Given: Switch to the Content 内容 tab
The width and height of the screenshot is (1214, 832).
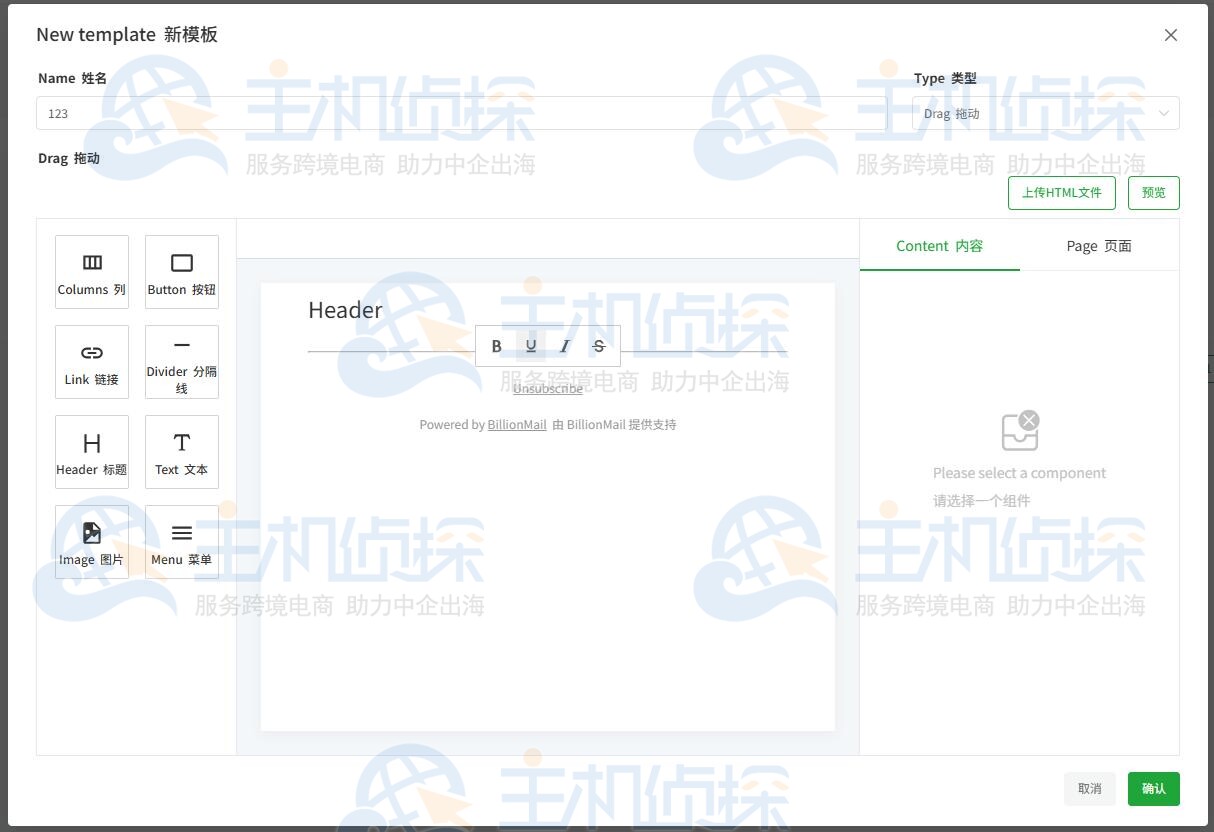Looking at the screenshot, I should coord(939,245).
